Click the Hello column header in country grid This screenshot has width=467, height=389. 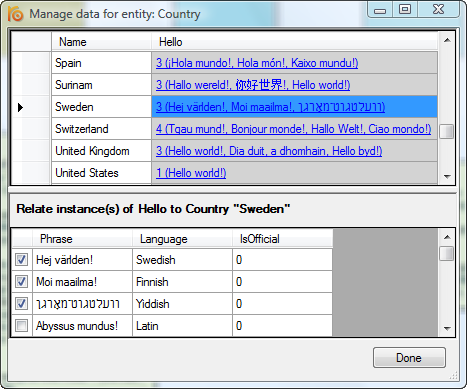294,42
